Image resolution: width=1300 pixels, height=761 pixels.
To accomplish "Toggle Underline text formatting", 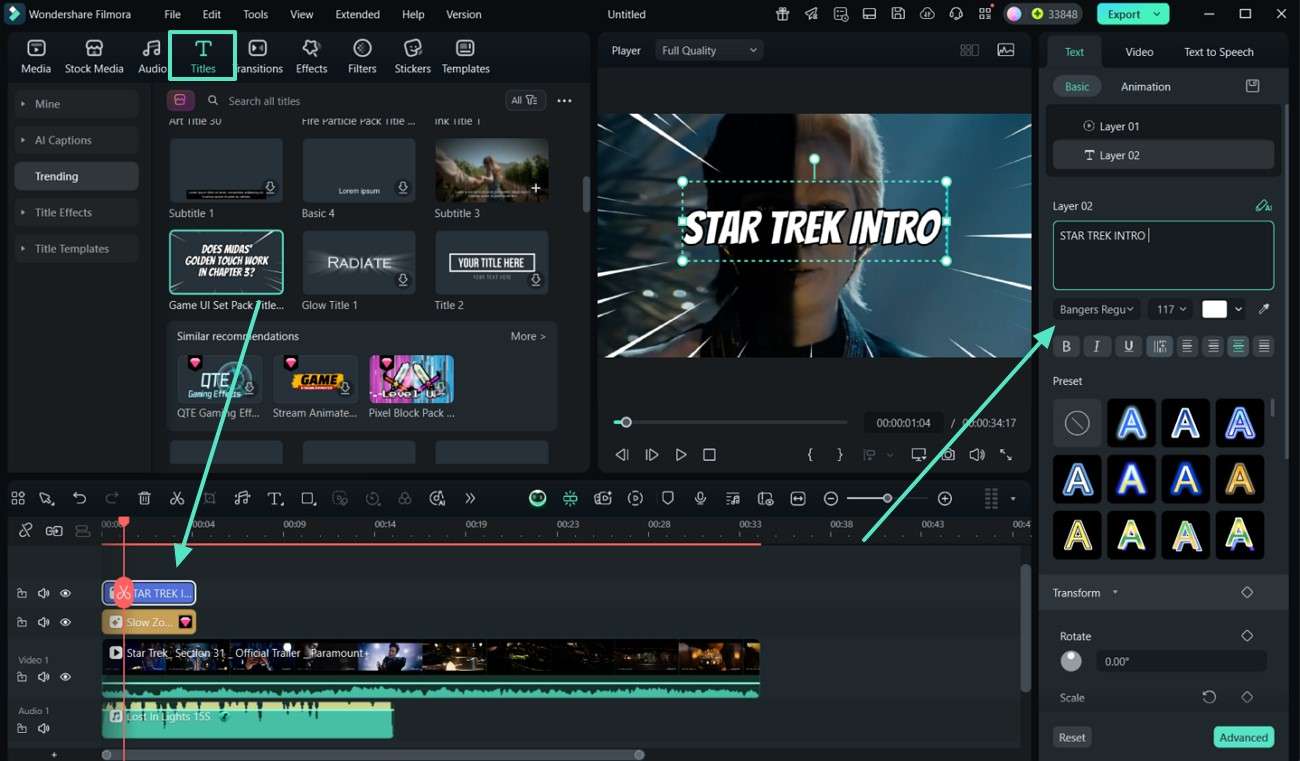I will pos(1129,346).
